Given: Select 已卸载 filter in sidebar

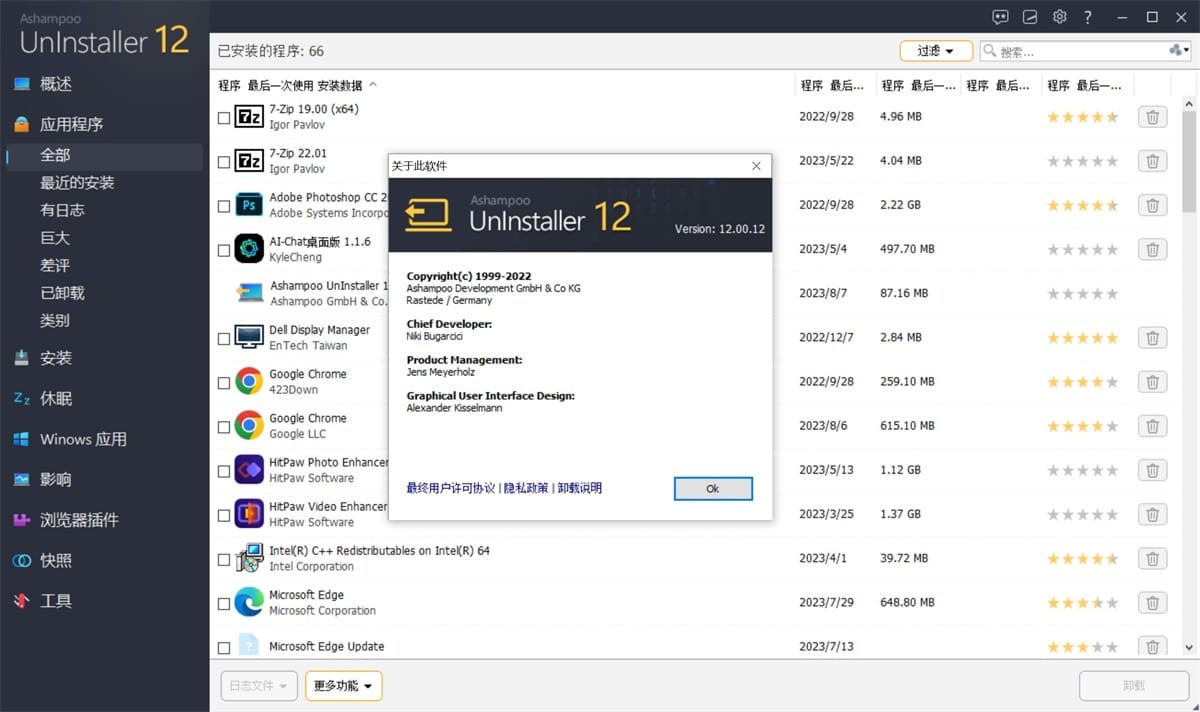Looking at the screenshot, I should 62,293.
